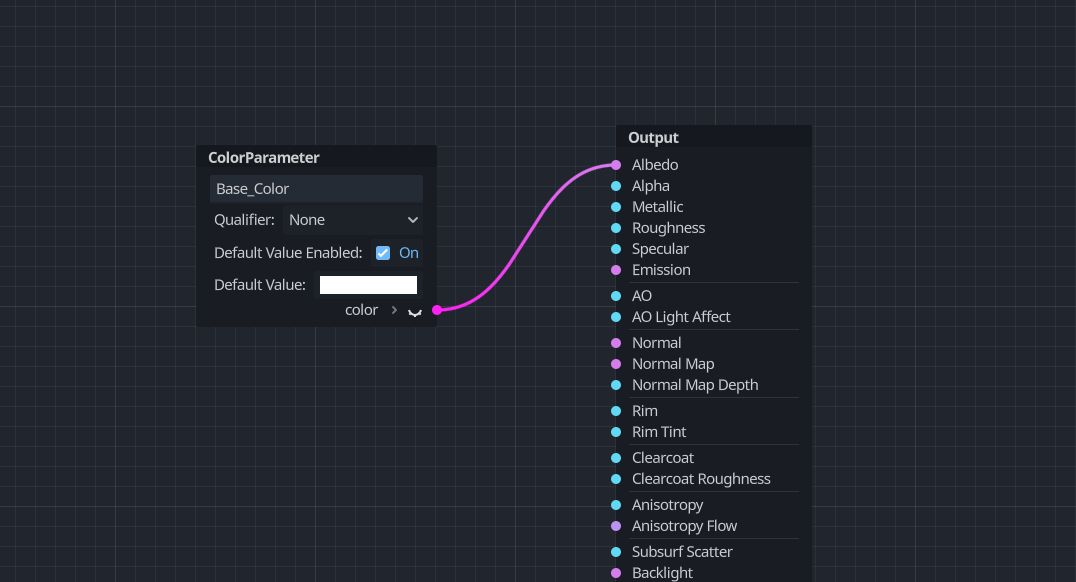Click the AO Light Affect port
Image resolution: width=1076 pixels, height=582 pixels.
(616, 317)
